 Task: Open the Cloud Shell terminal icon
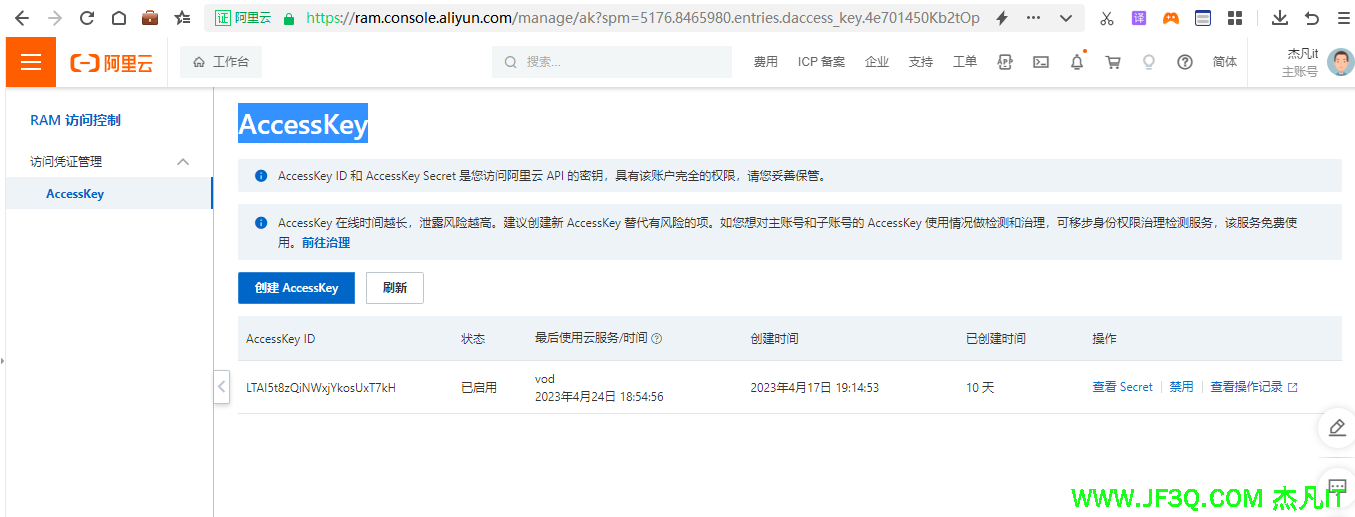(1041, 62)
